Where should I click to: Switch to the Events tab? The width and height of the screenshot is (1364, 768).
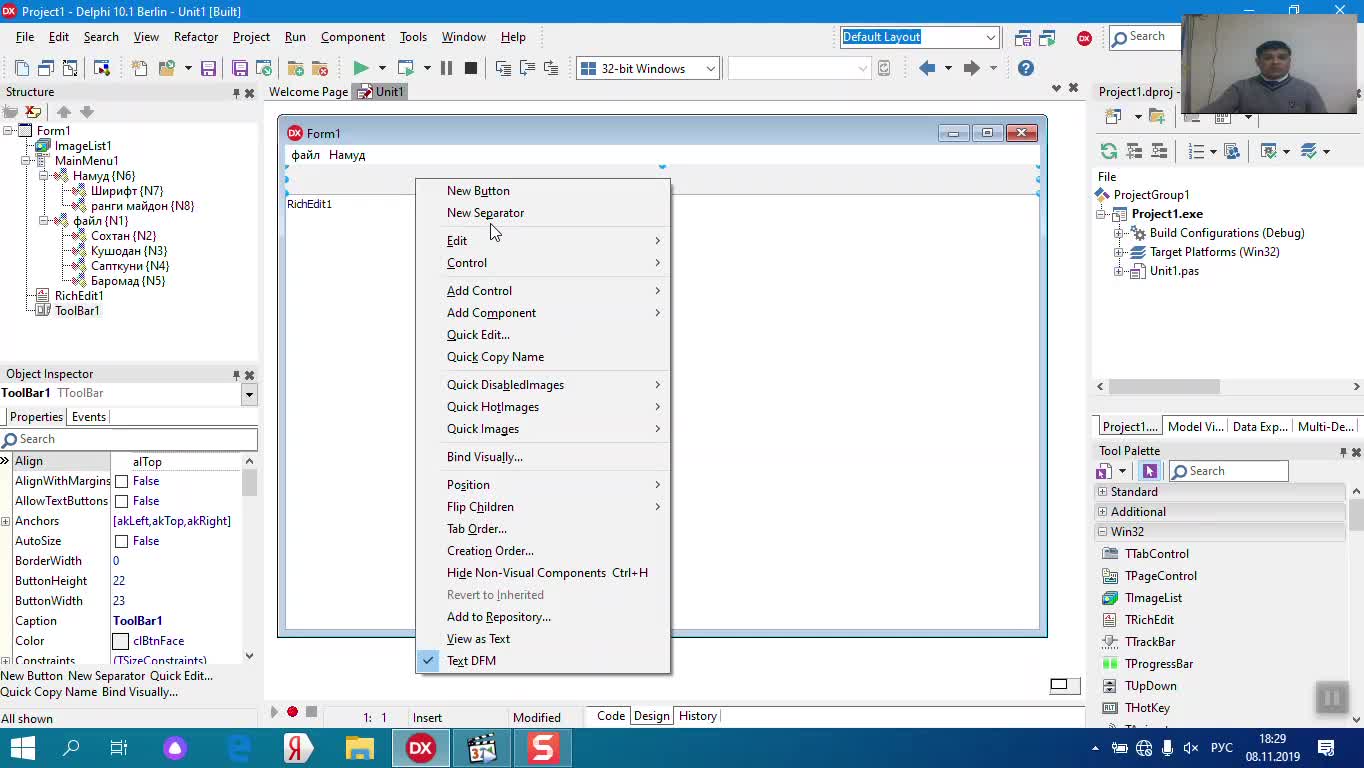tap(89, 417)
